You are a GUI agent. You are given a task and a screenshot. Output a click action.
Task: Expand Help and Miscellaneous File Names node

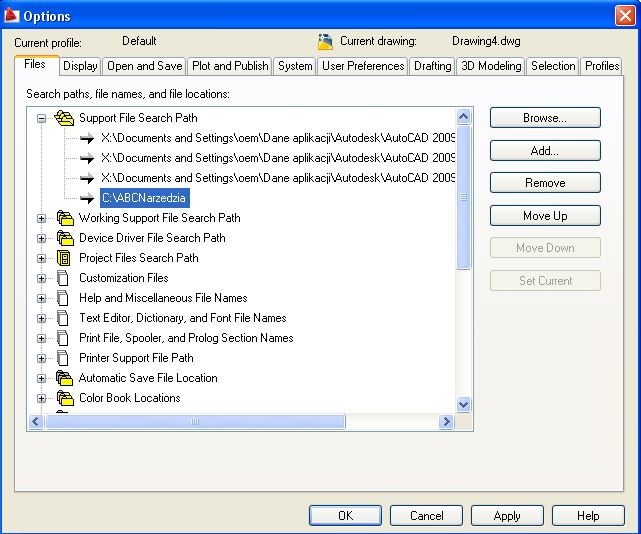coord(42,298)
